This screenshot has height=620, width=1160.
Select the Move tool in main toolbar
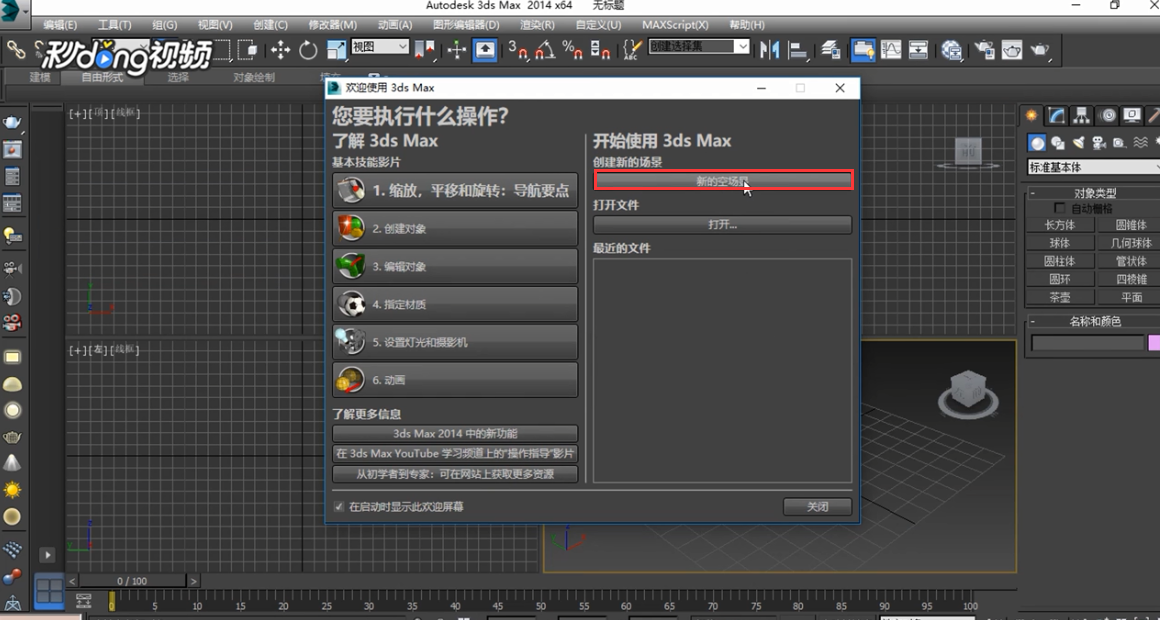pyautogui.click(x=280, y=50)
